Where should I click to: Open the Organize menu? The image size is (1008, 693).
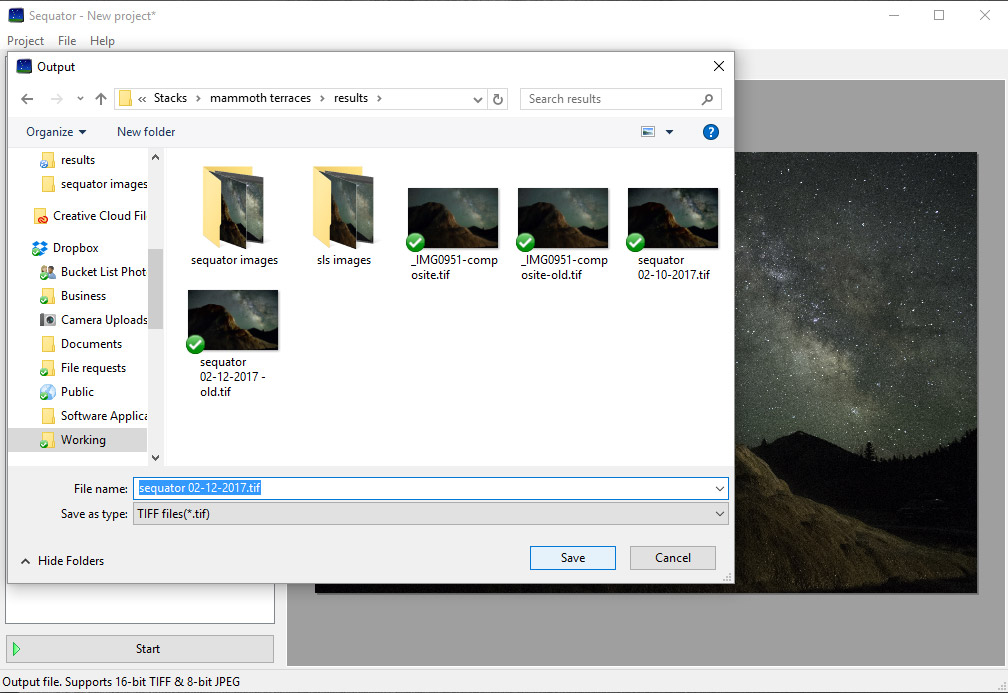point(56,132)
